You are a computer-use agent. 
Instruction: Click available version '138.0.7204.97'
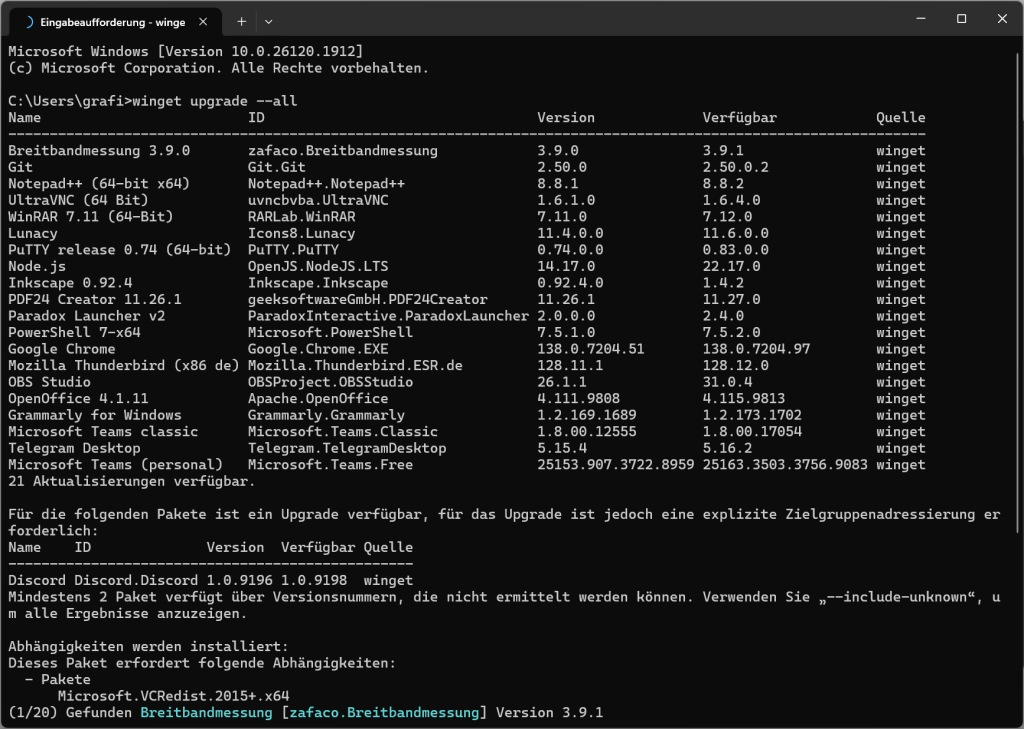pyautogui.click(x=756, y=349)
